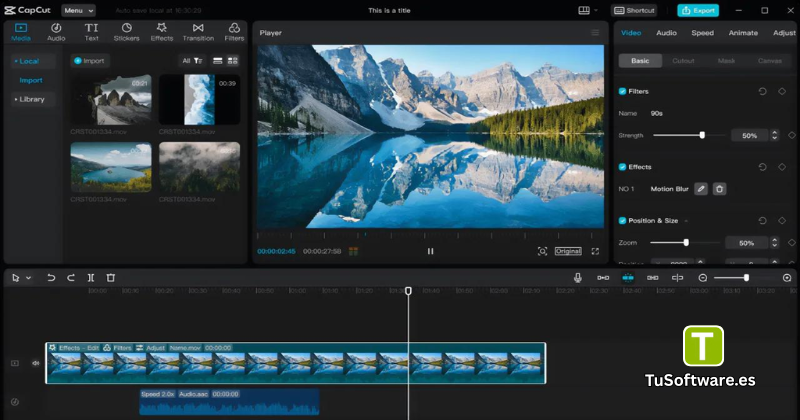Click the Original aspect ratio button
The width and height of the screenshot is (800, 420).
[x=568, y=251]
